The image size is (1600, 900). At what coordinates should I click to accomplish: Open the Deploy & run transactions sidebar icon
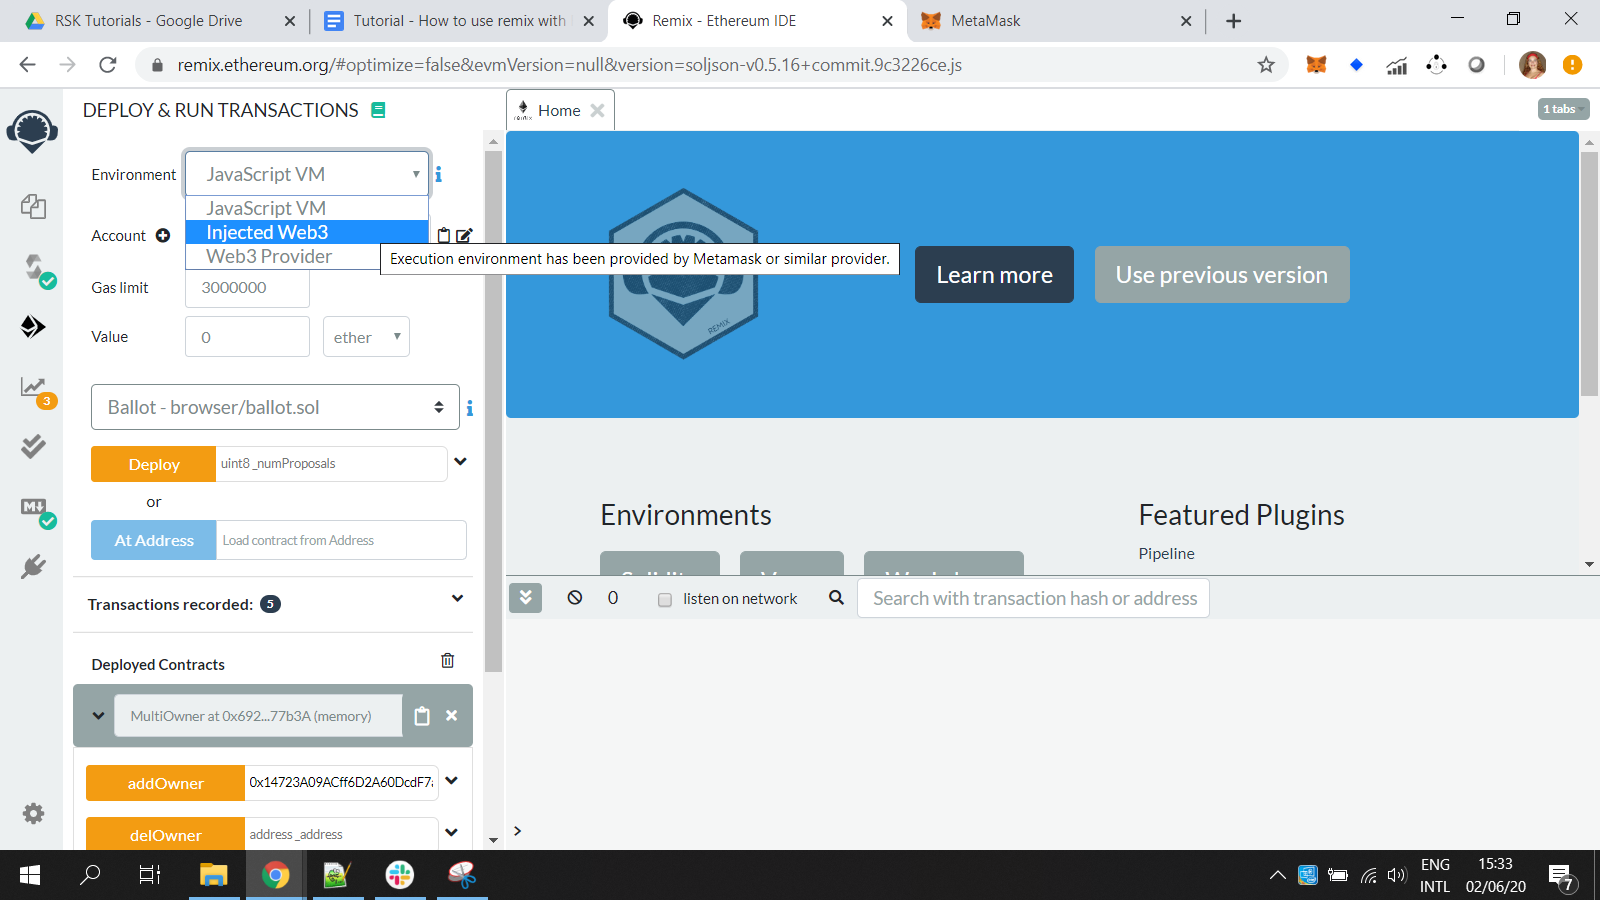[x=33, y=326]
